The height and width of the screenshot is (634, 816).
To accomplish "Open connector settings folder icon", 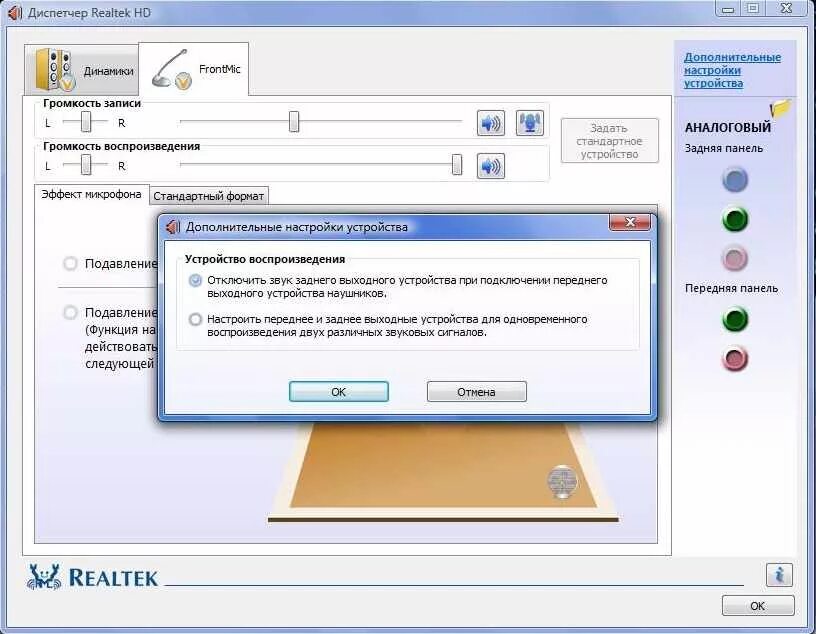I will click(x=781, y=108).
